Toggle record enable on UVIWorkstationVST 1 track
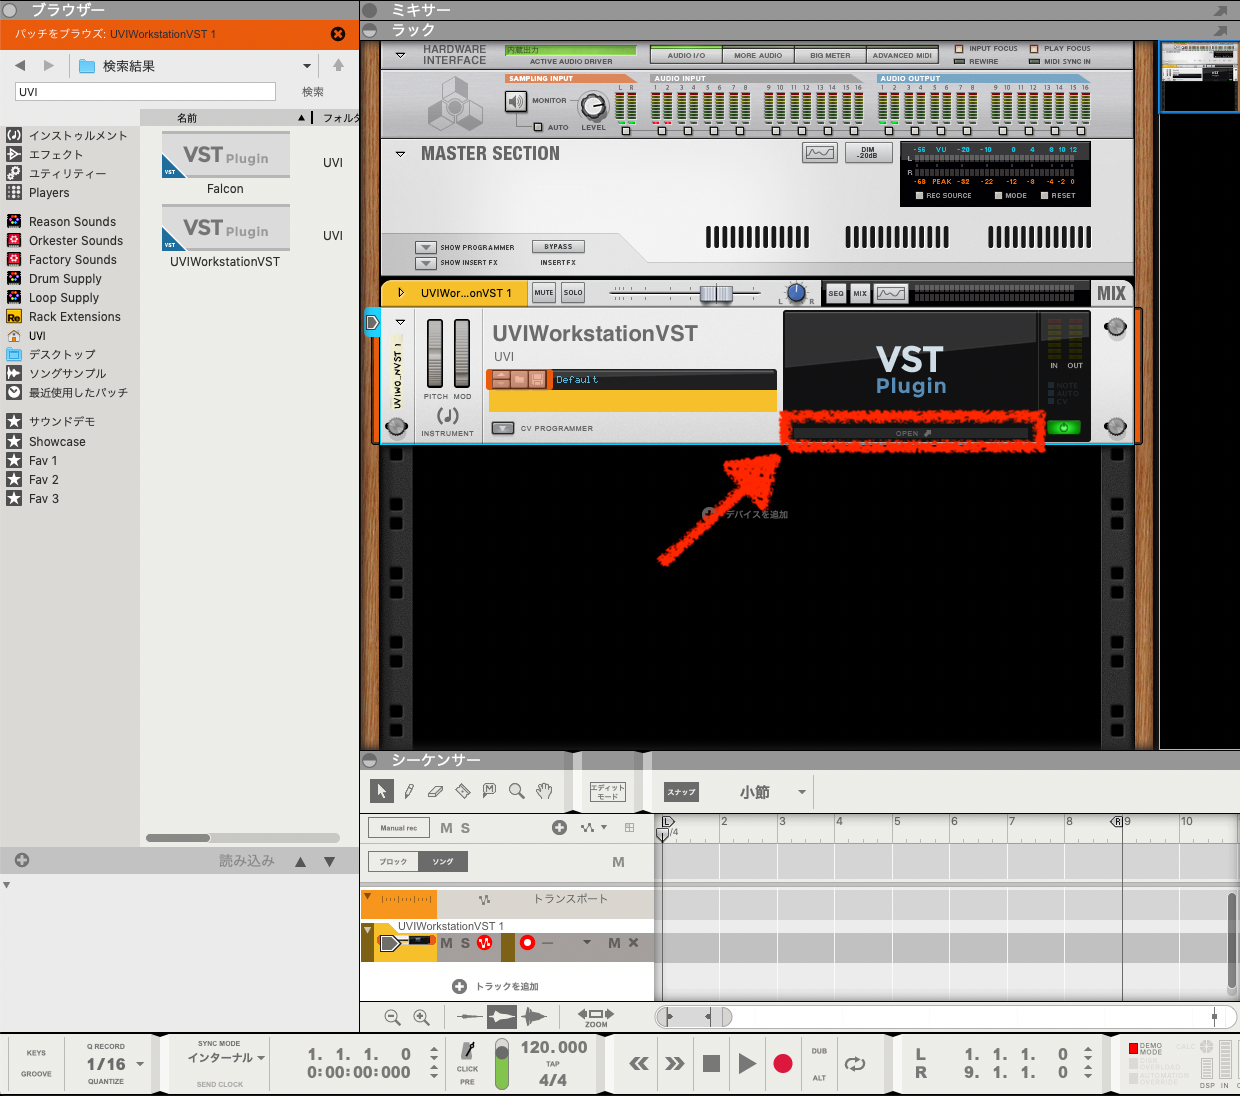 (x=527, y=943)
